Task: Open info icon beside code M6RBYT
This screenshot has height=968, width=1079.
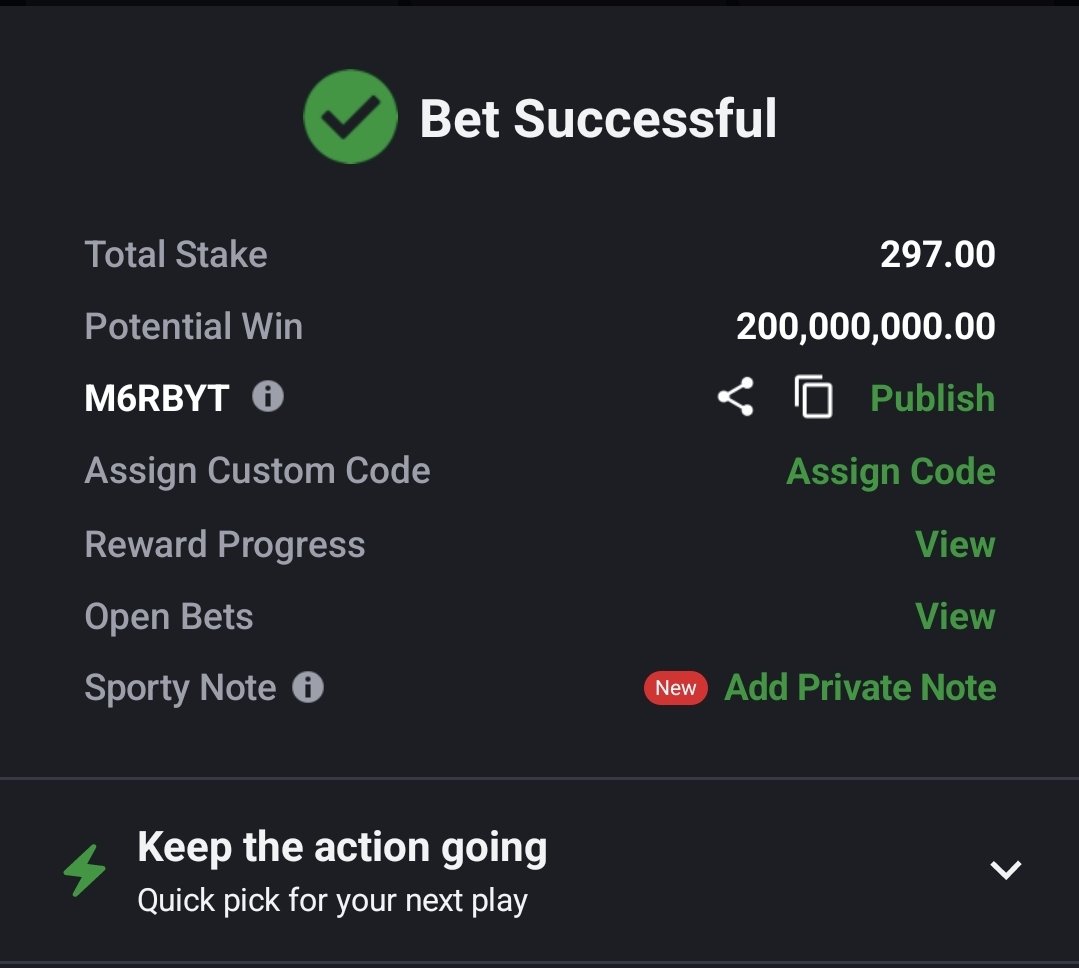Action: [268, 396]
